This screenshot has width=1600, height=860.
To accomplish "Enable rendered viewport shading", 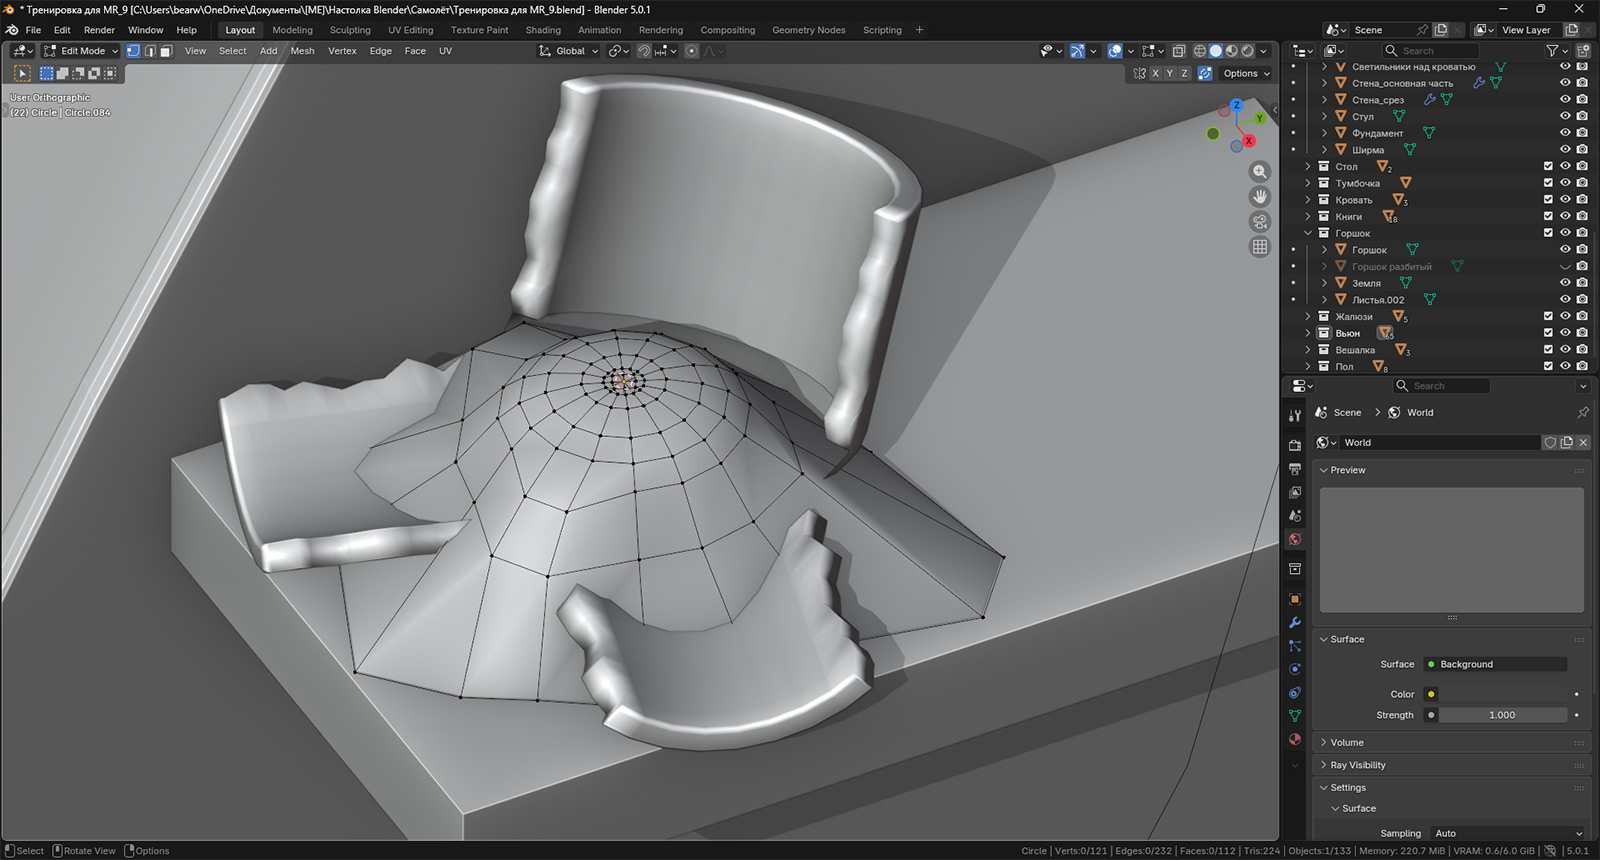I will [x=1247, y=51].
